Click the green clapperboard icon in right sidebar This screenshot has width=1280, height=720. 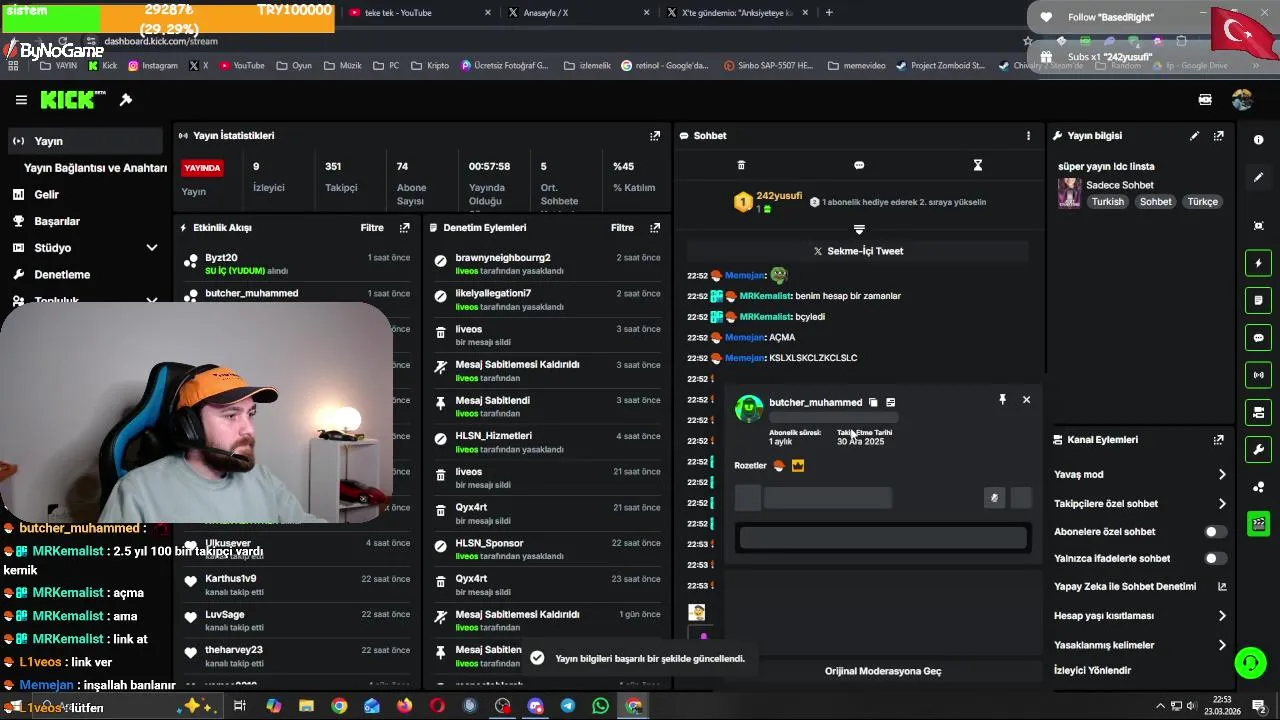[x=1259, y=523]
